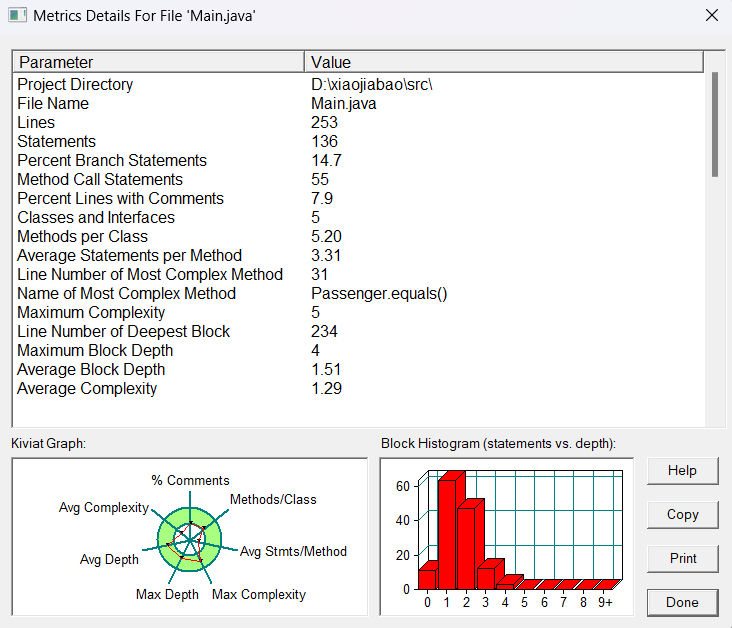This screenshot has height=628, width=732.
Task: Click the value 7.9
Action: pyautogui.click(x=322, y=198)
